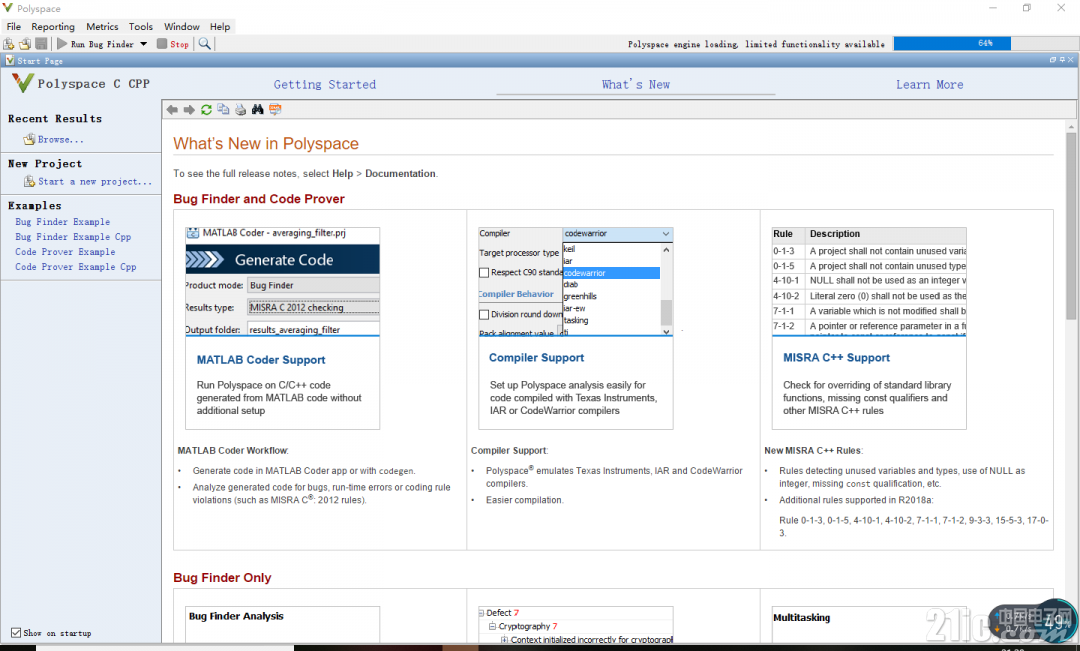
Task: Go back with the left arrow icon
Action: click(172, 110)
